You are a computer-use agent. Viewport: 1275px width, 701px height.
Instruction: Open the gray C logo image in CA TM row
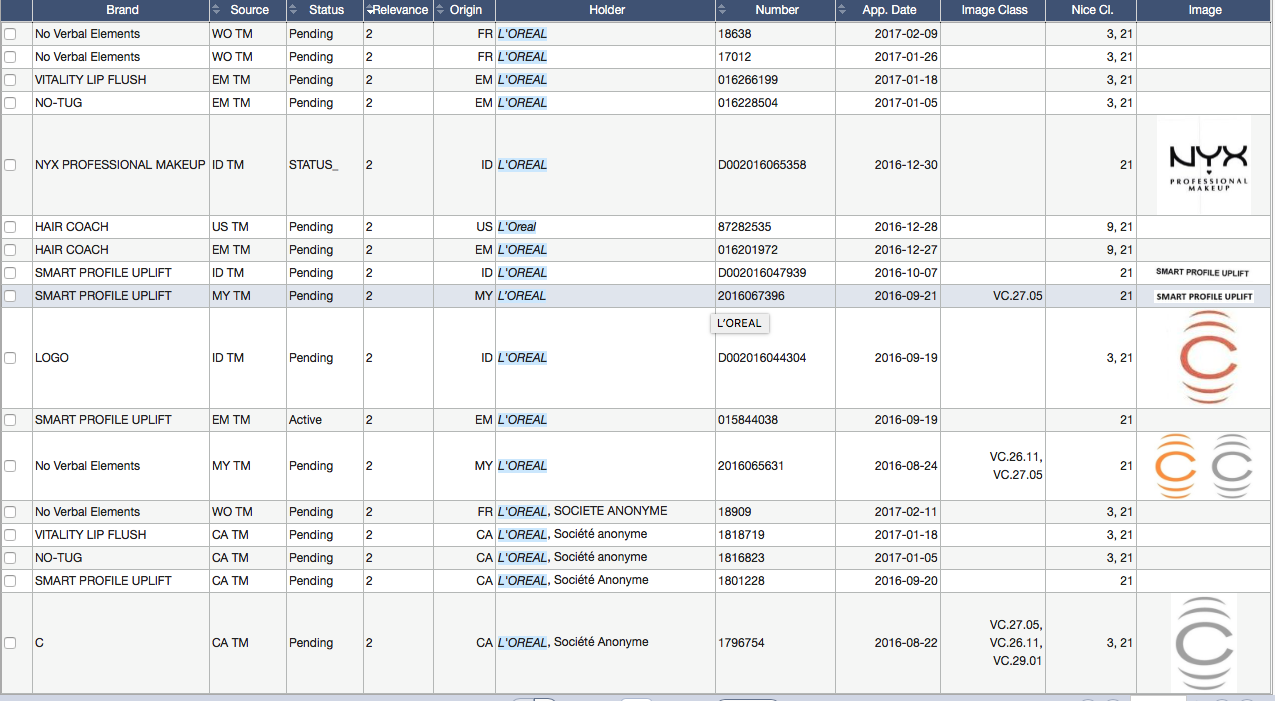[1204, 643]
